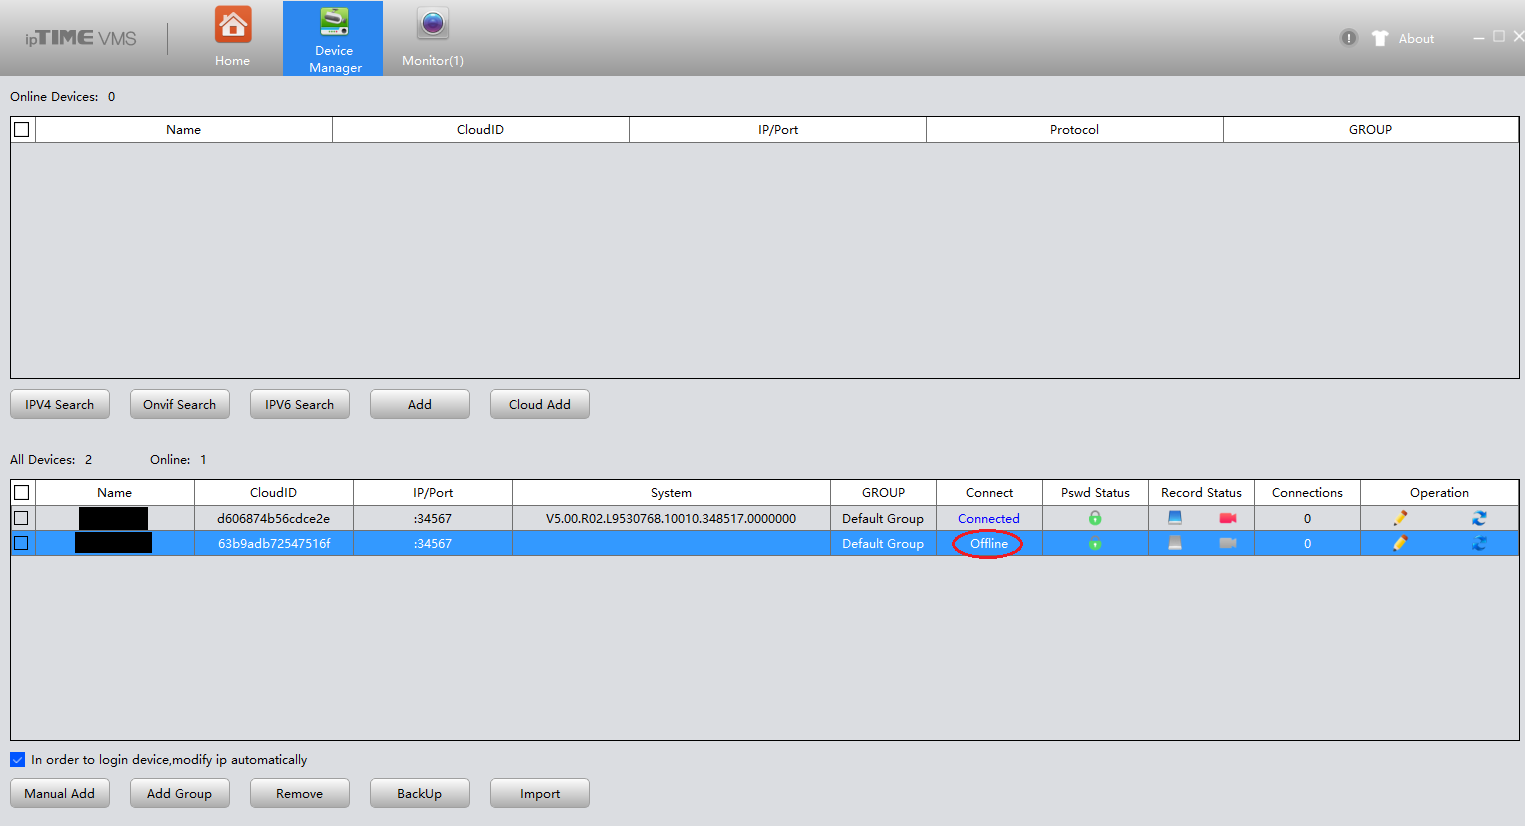Disable modify IP automatically checkbox
The image size is (1525, 826).
click(x=17, y=760)
